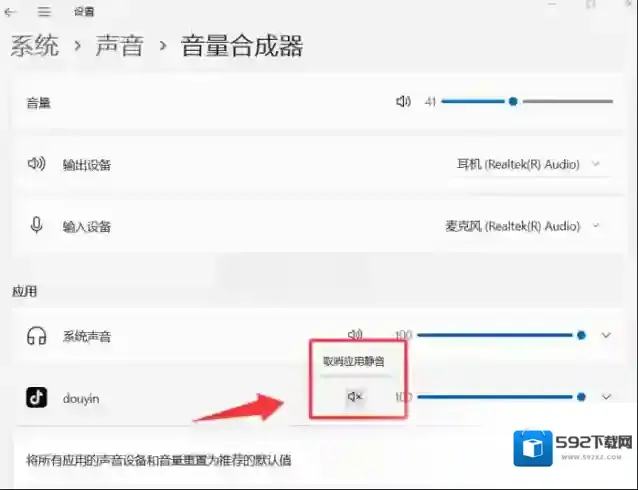Click the master volume slider handle
Viewport: 638px width, 490px height.
(x=512, y=101)
